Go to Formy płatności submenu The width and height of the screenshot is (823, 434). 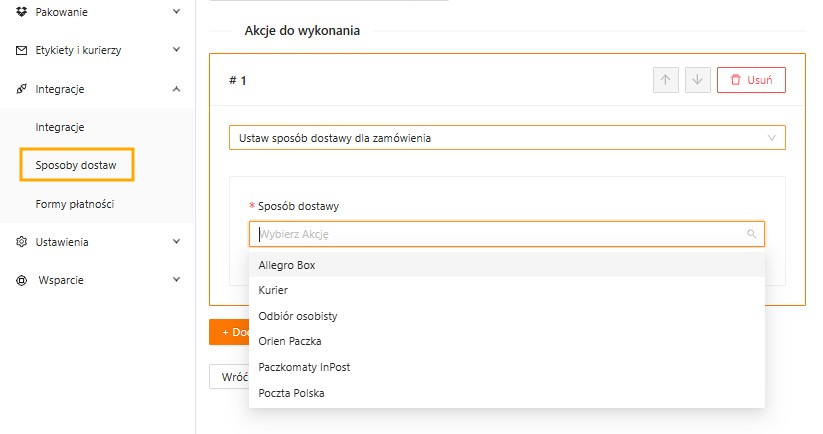point(74,204)
